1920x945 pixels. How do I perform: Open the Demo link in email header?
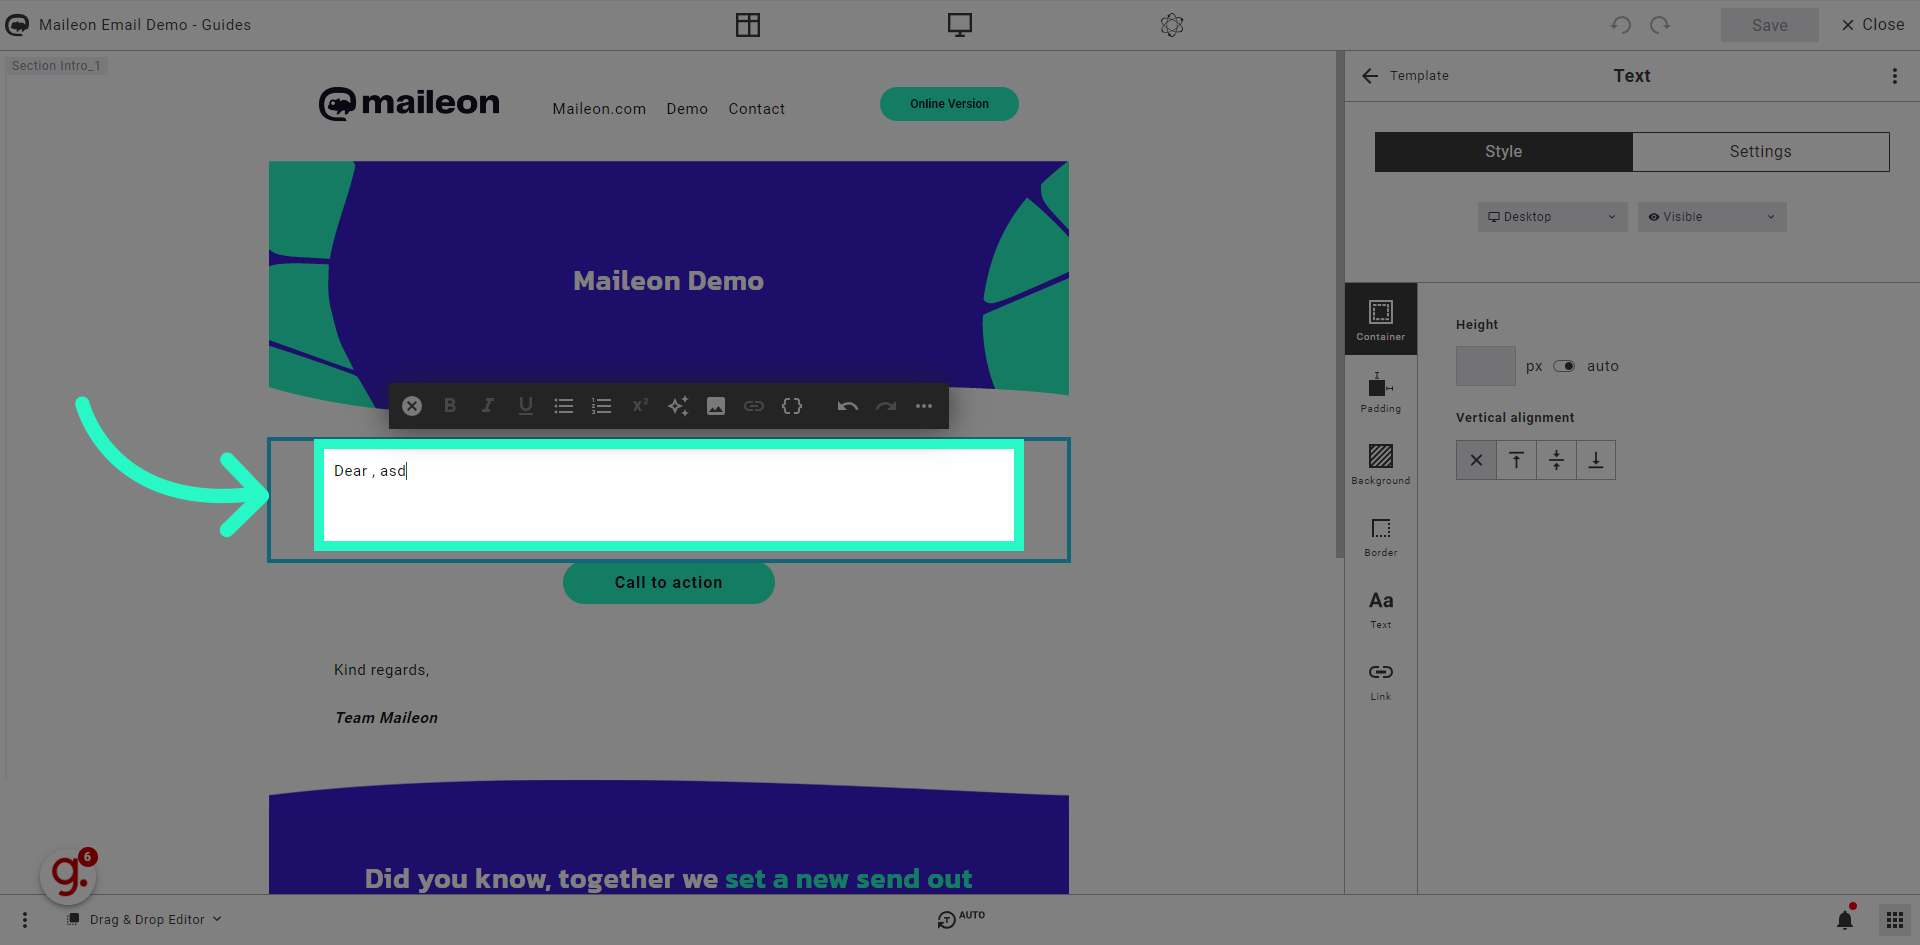click(x=687, y=109)
